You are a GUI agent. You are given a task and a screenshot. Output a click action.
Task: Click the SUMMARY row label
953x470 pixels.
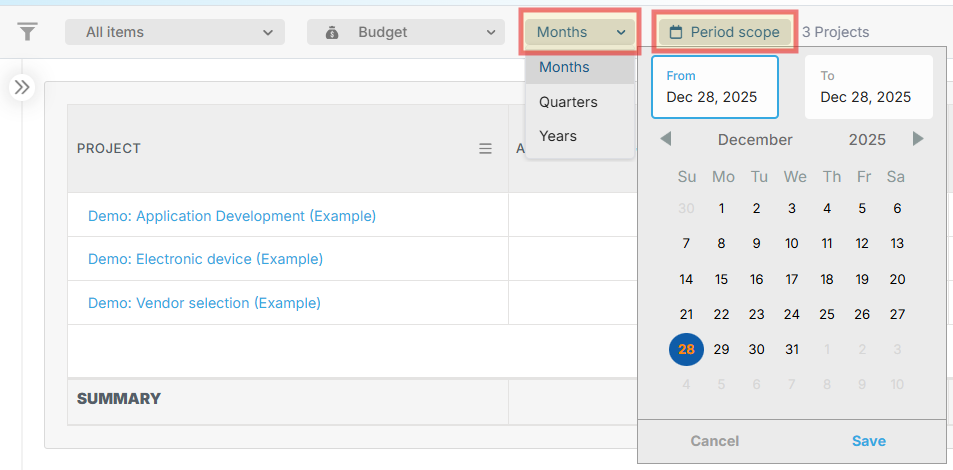coord(119,399)
